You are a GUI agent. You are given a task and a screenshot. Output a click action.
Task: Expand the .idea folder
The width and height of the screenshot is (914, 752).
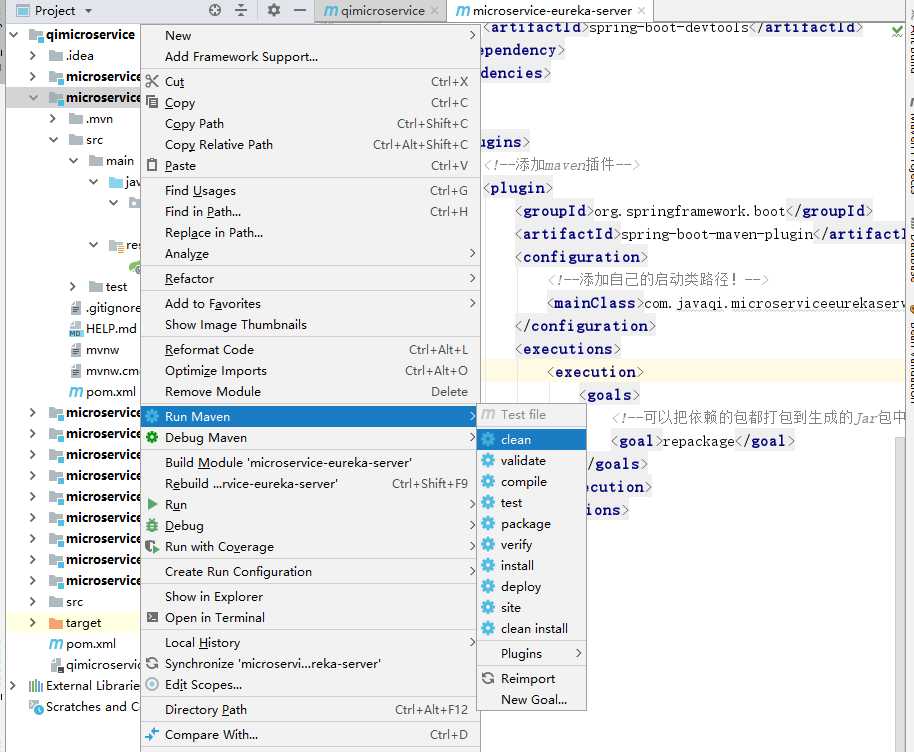[x=33, y=55]
